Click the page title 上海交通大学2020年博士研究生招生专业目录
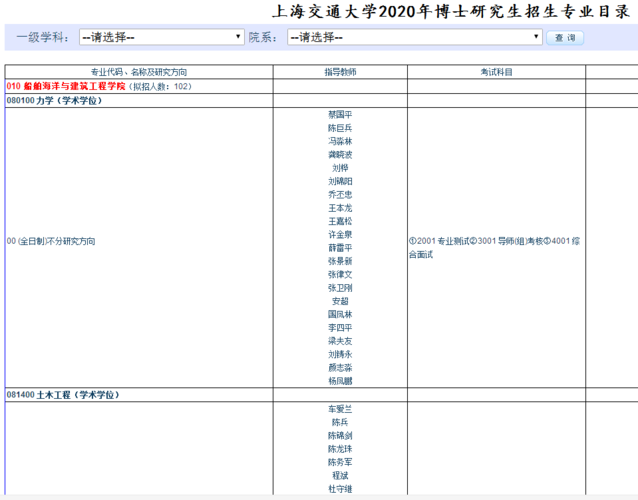 [452, 11]
